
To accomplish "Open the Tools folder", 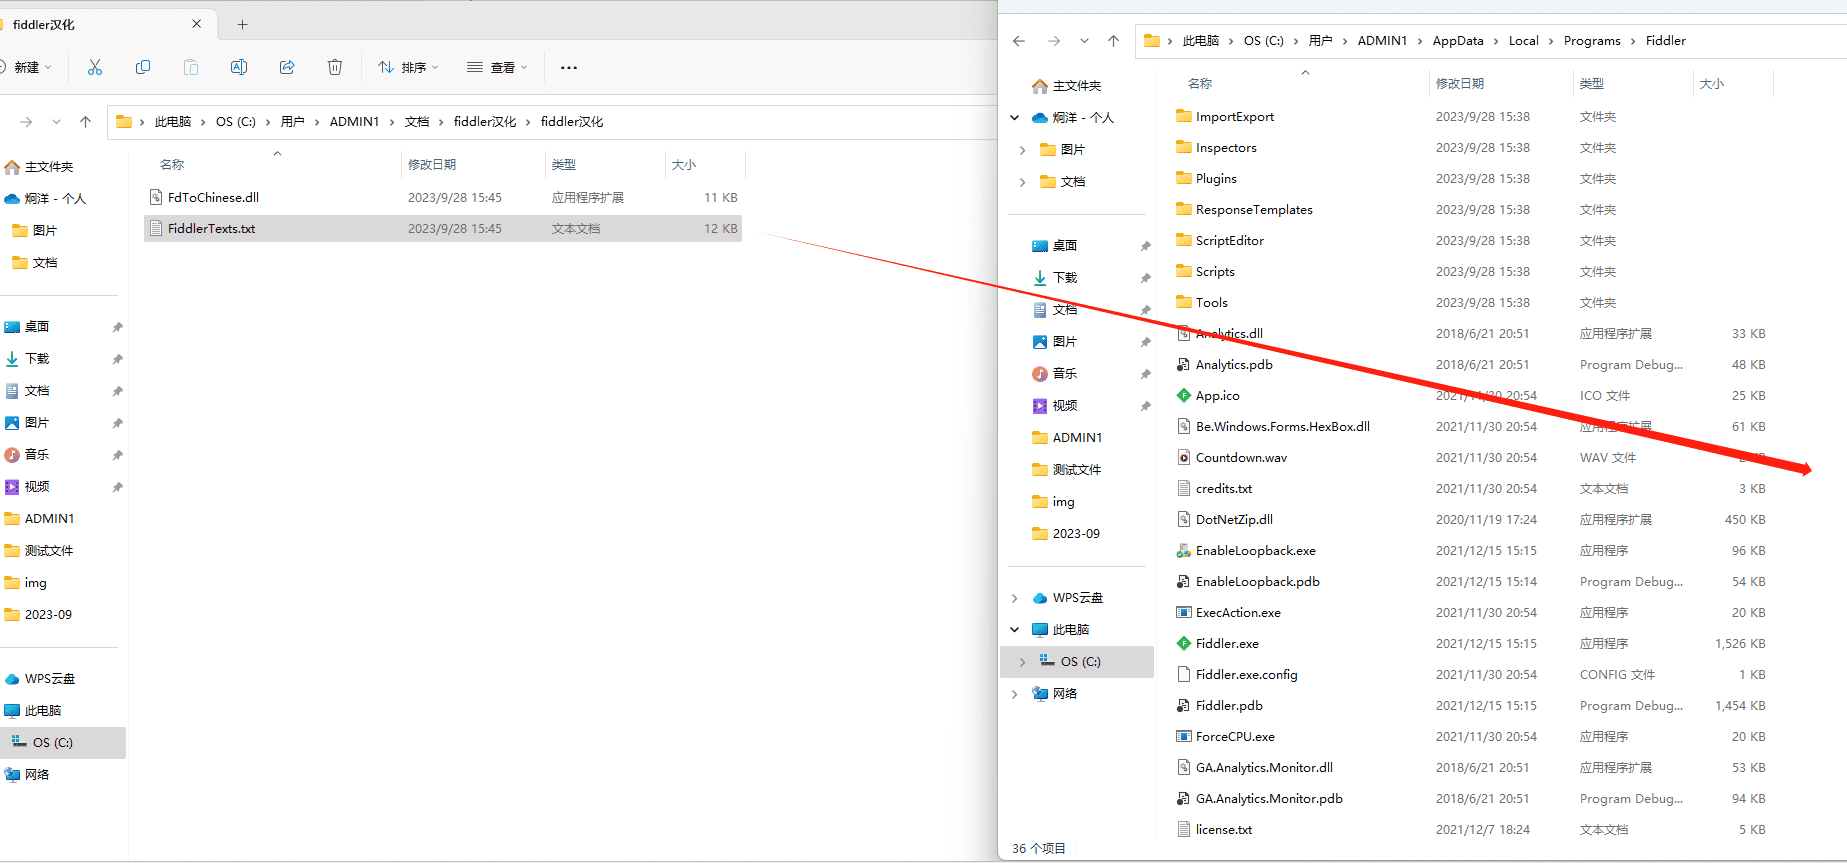I will click(x=1212, y=303).
